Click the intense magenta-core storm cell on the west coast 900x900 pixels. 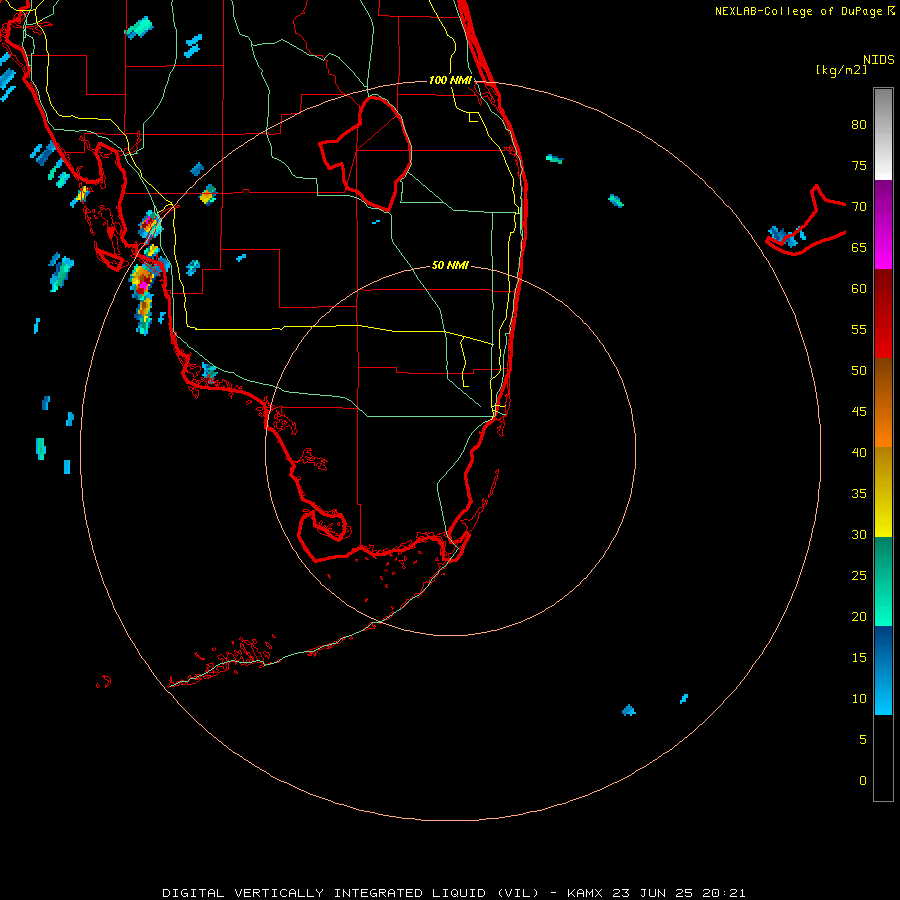coord(142,283)
